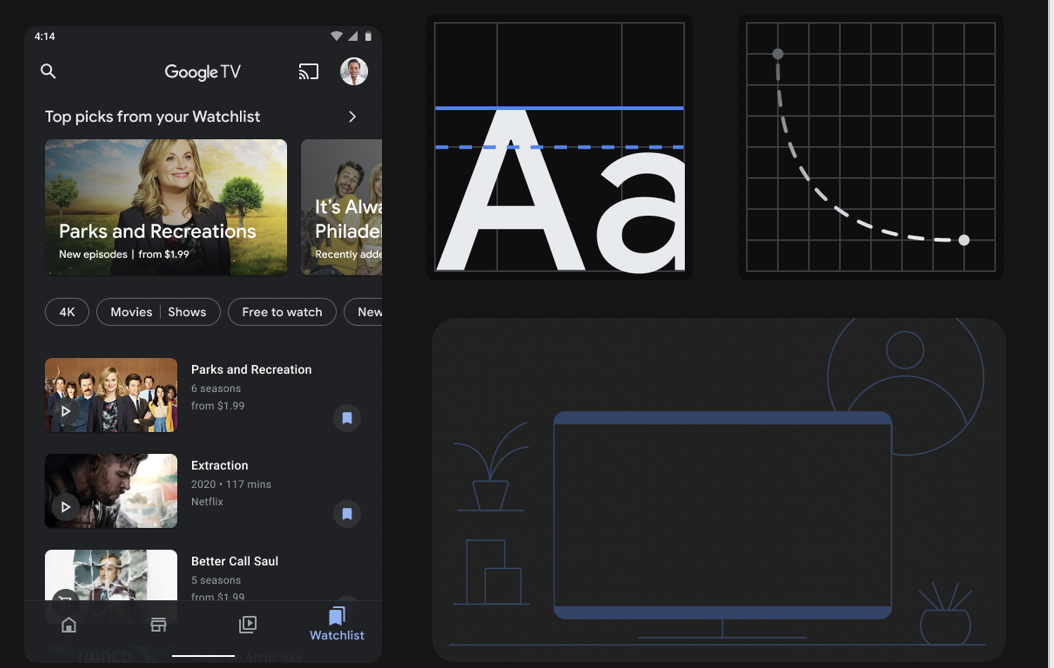Play Parks and Recreation from the list thumbnail
The width and height of the screenshot is (1054, 668).
point(65,411)
